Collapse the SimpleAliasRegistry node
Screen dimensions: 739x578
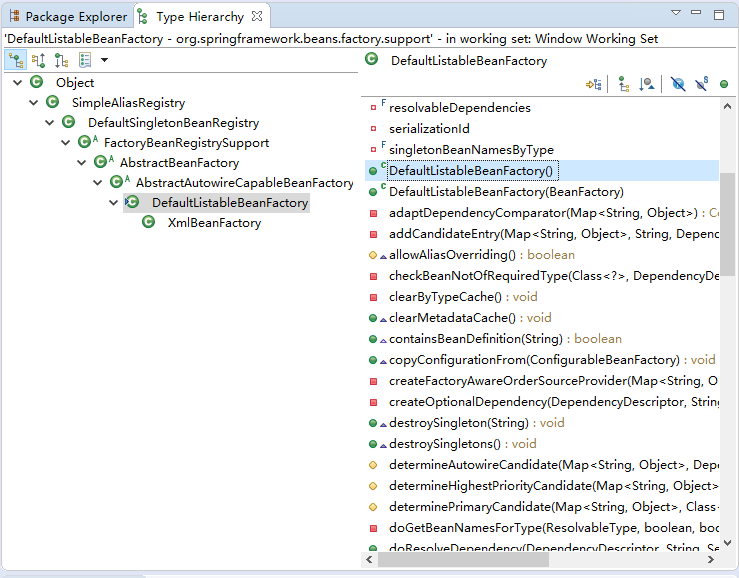pyautogui.click(x=34, y=102)
